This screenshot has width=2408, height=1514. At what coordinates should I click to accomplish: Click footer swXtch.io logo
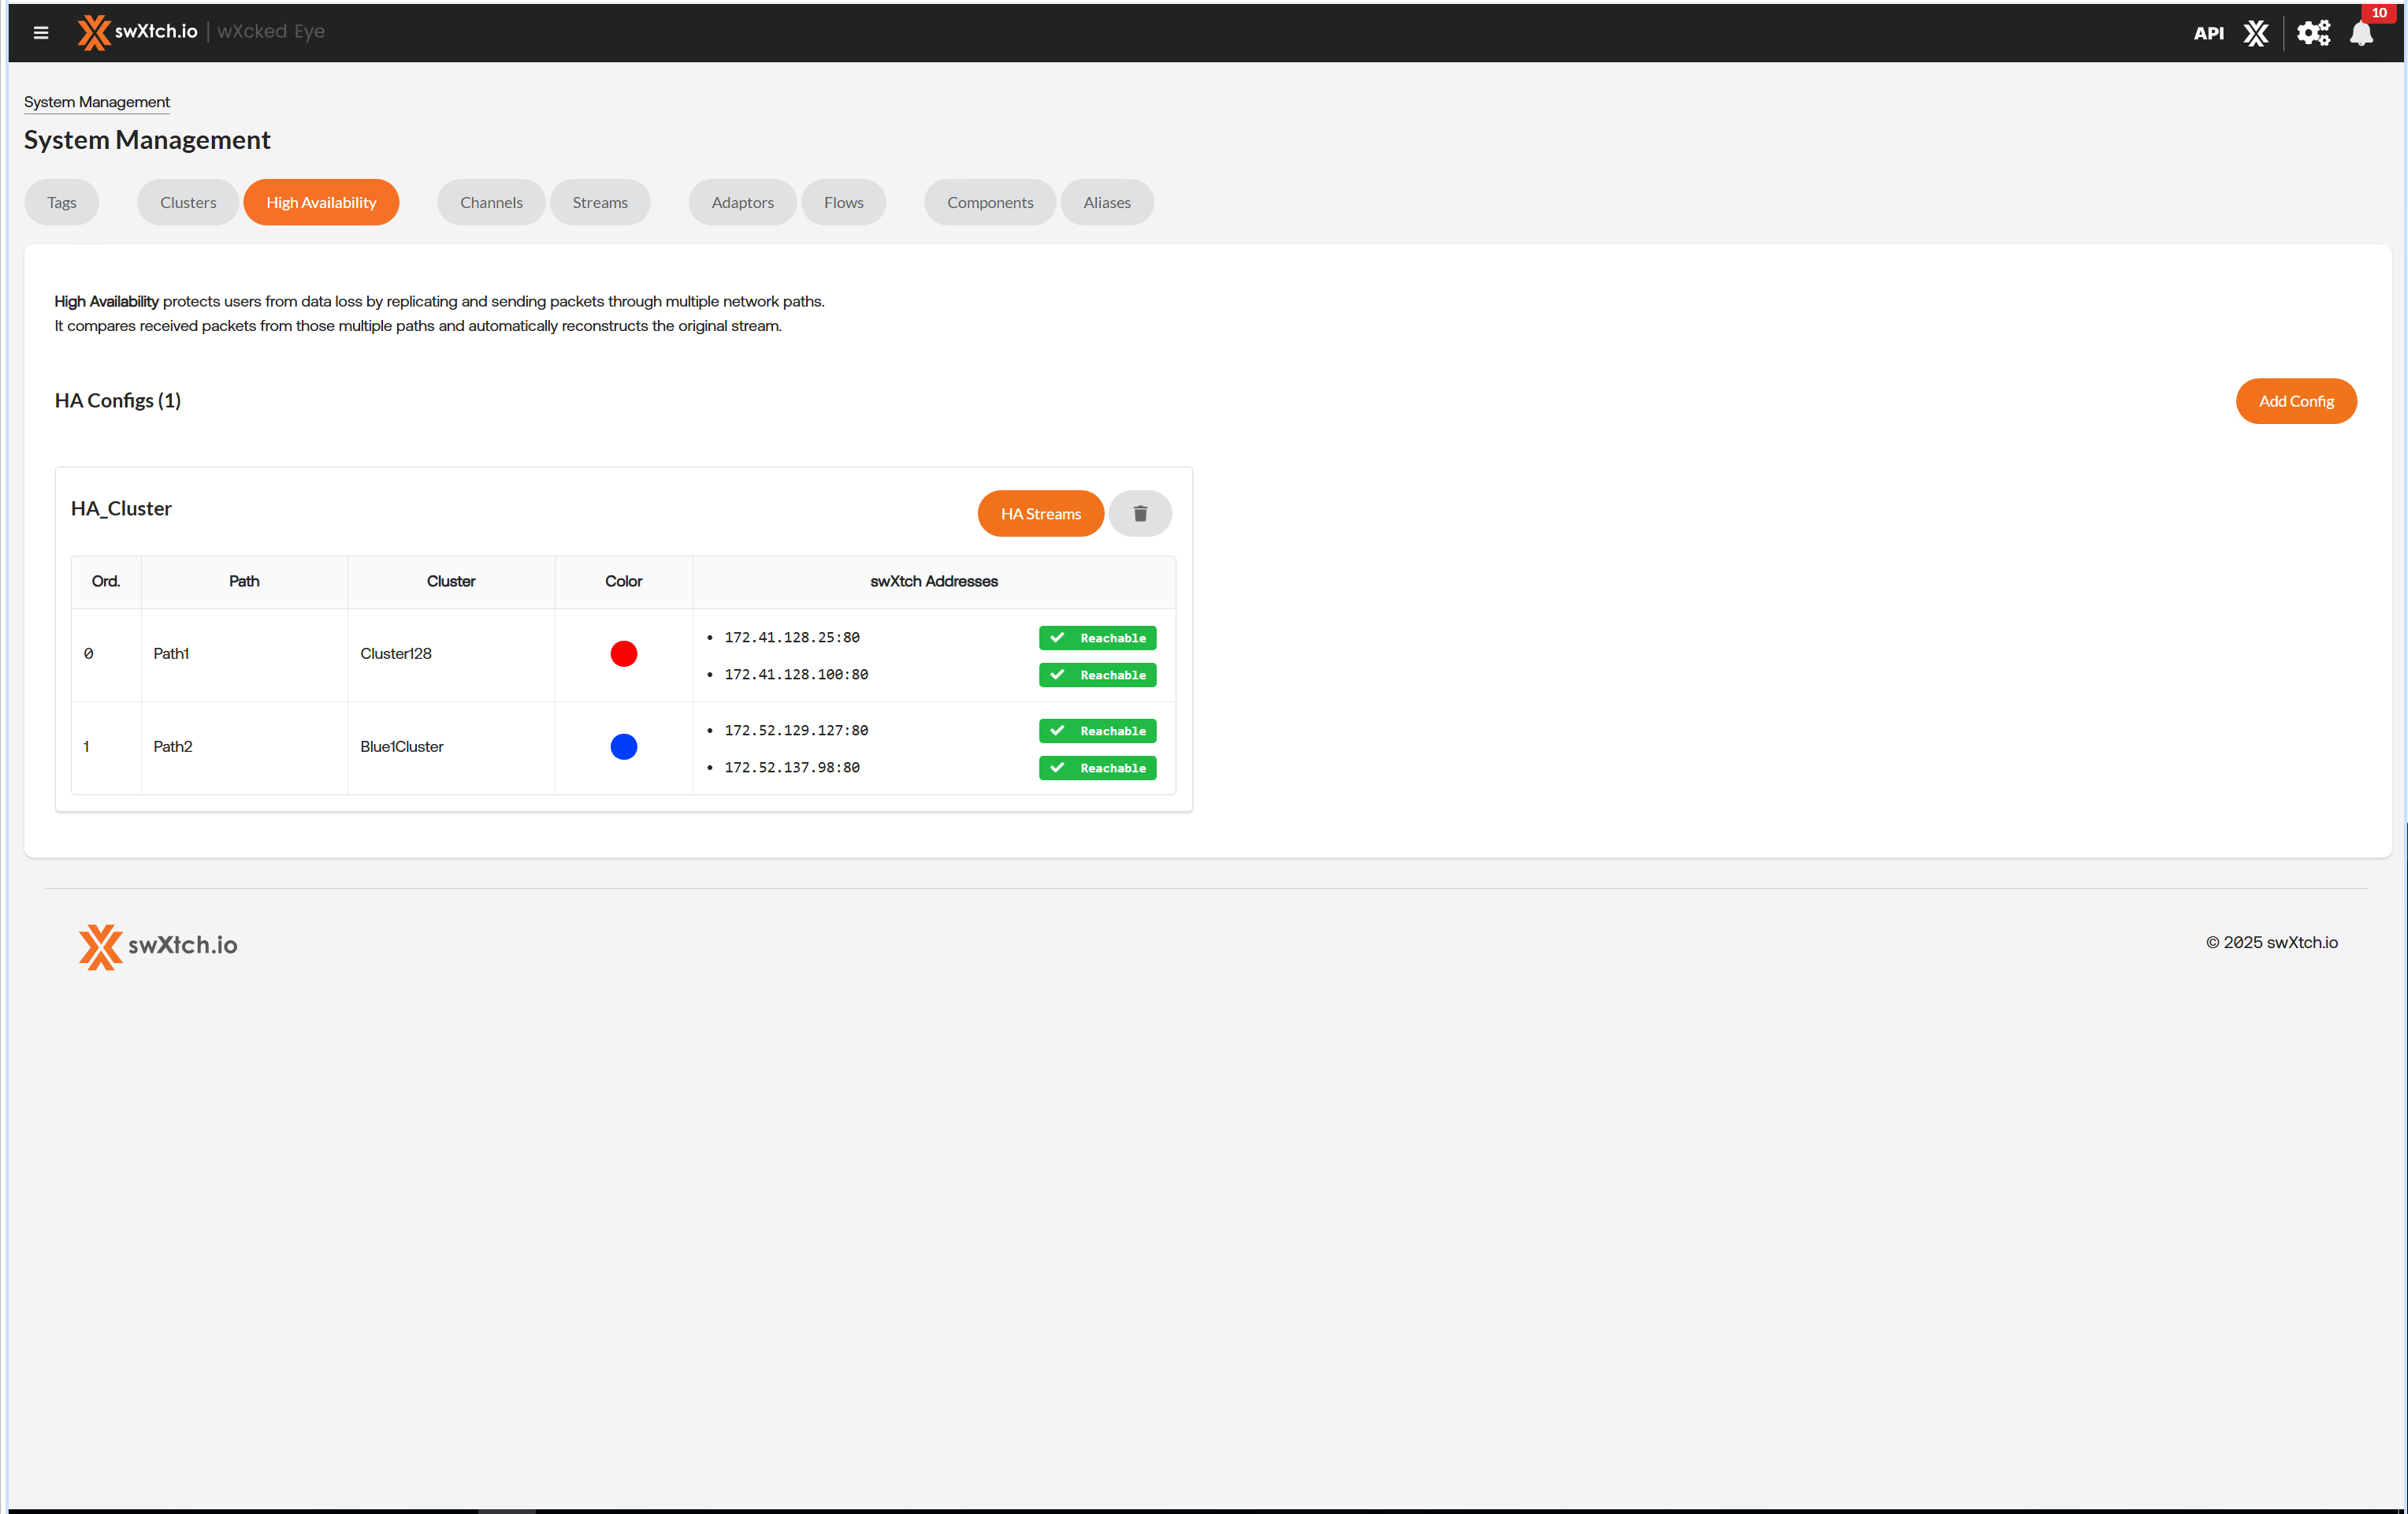(159, 945)
